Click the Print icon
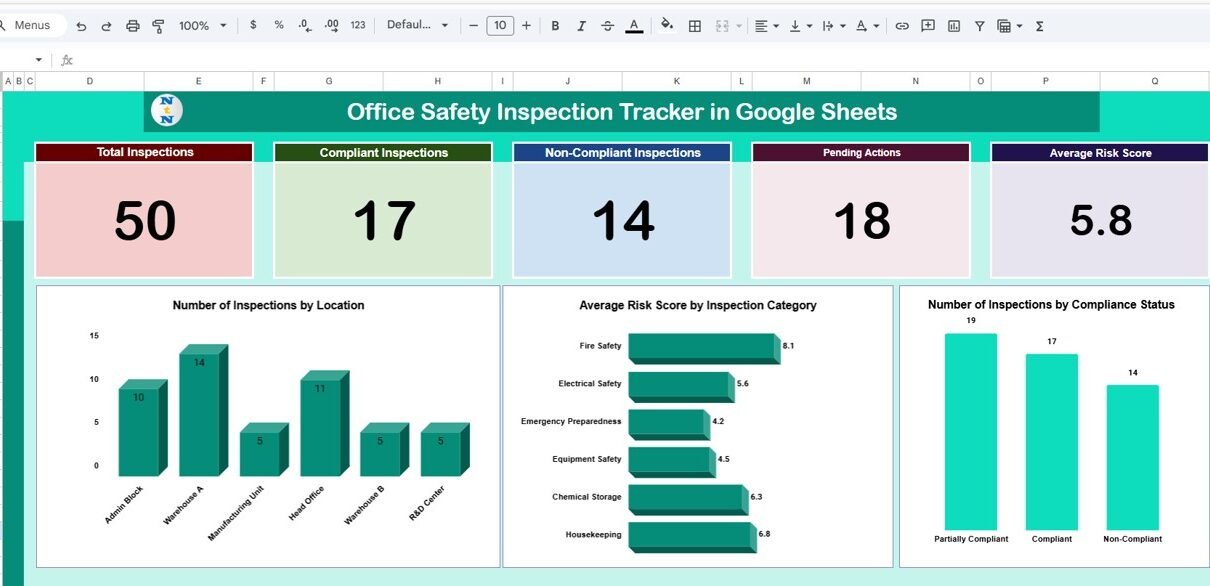The width and height of the screenshot is (1210, 586). click(x=133, y=26)
